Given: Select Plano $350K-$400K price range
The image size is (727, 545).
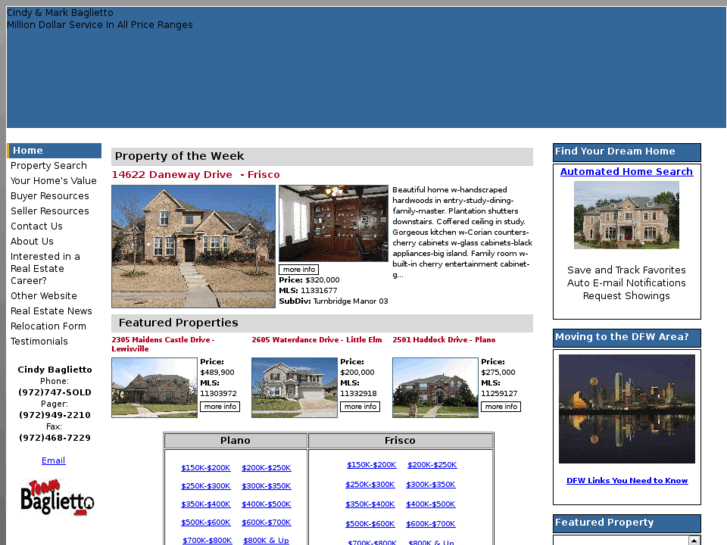Looking at the screenshot, I should pyautogui.click(x=206, y=504).
